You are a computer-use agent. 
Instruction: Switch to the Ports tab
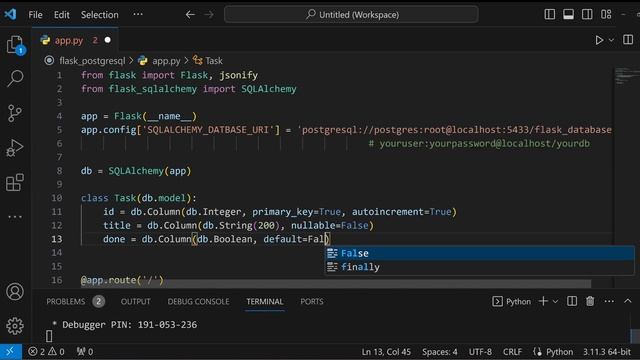click(312, 302)
